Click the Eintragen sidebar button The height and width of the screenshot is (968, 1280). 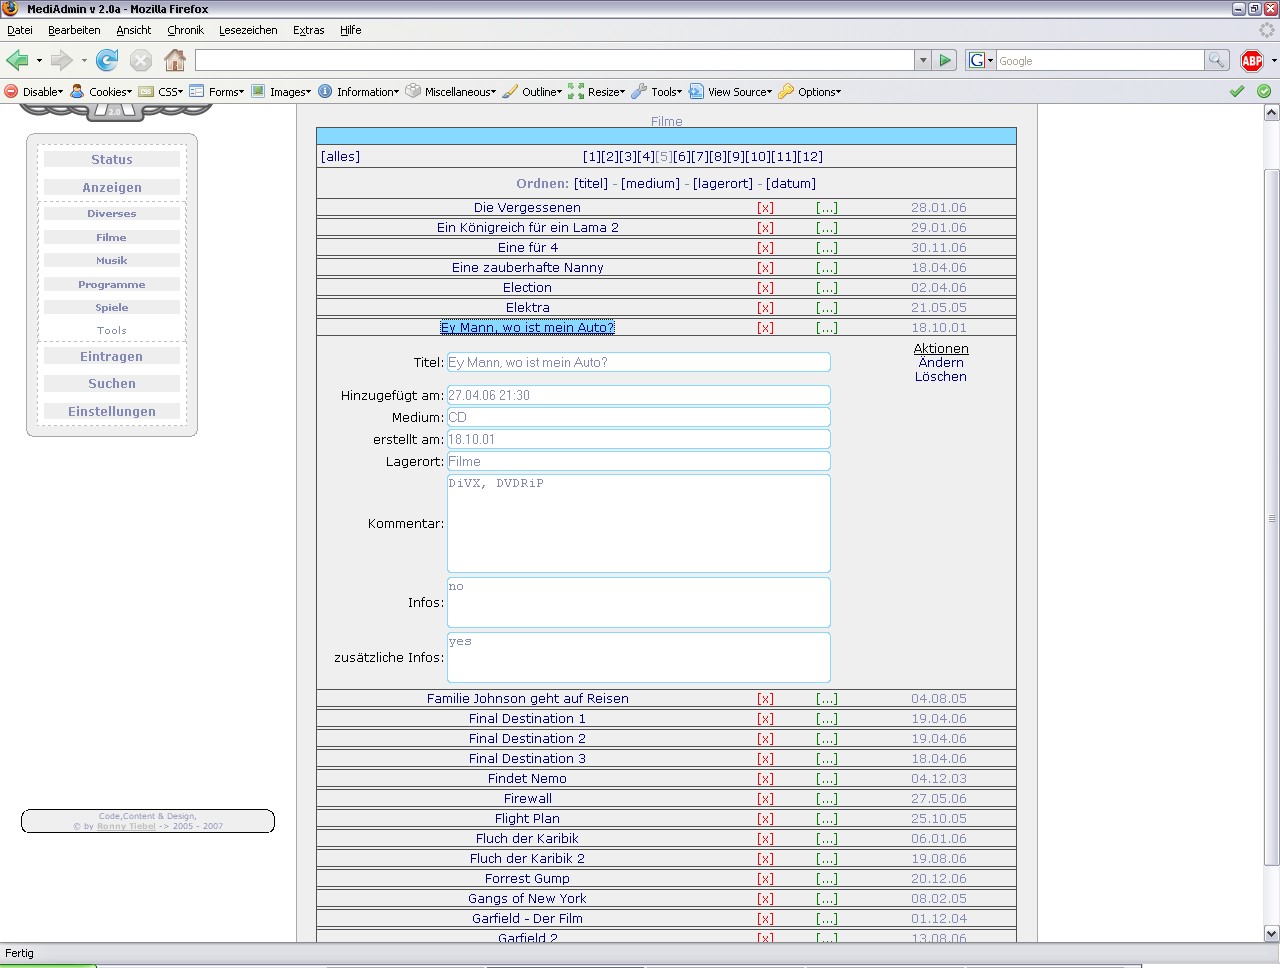[112, 357]
